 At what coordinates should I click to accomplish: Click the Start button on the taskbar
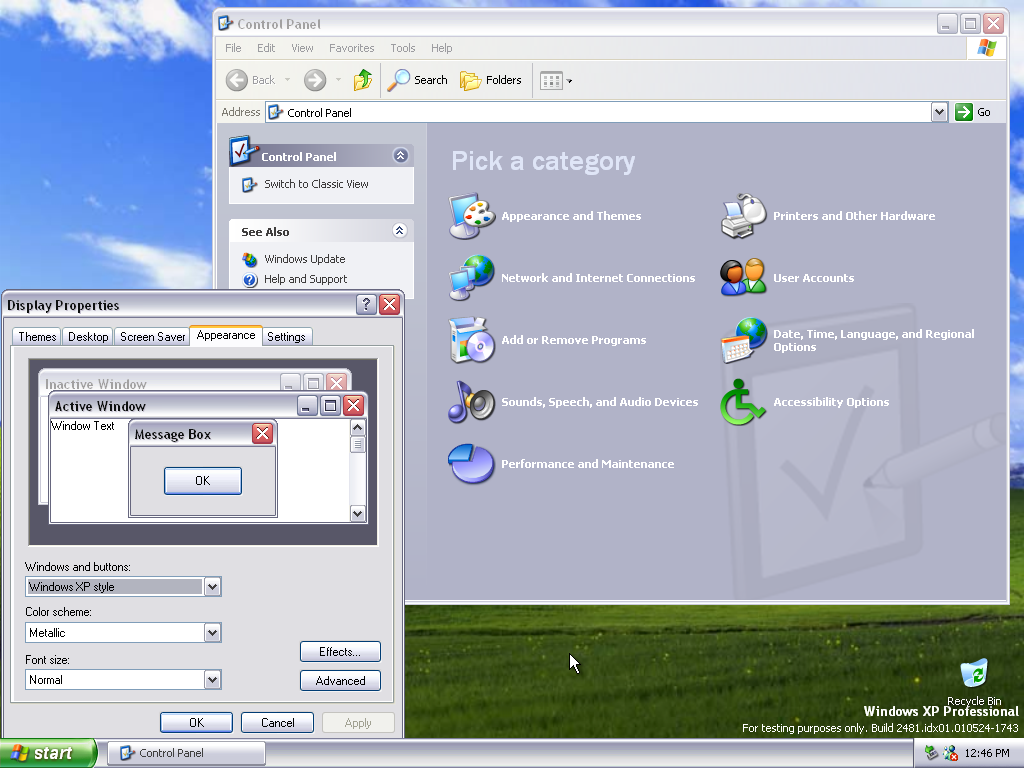(x=47, y=753)
